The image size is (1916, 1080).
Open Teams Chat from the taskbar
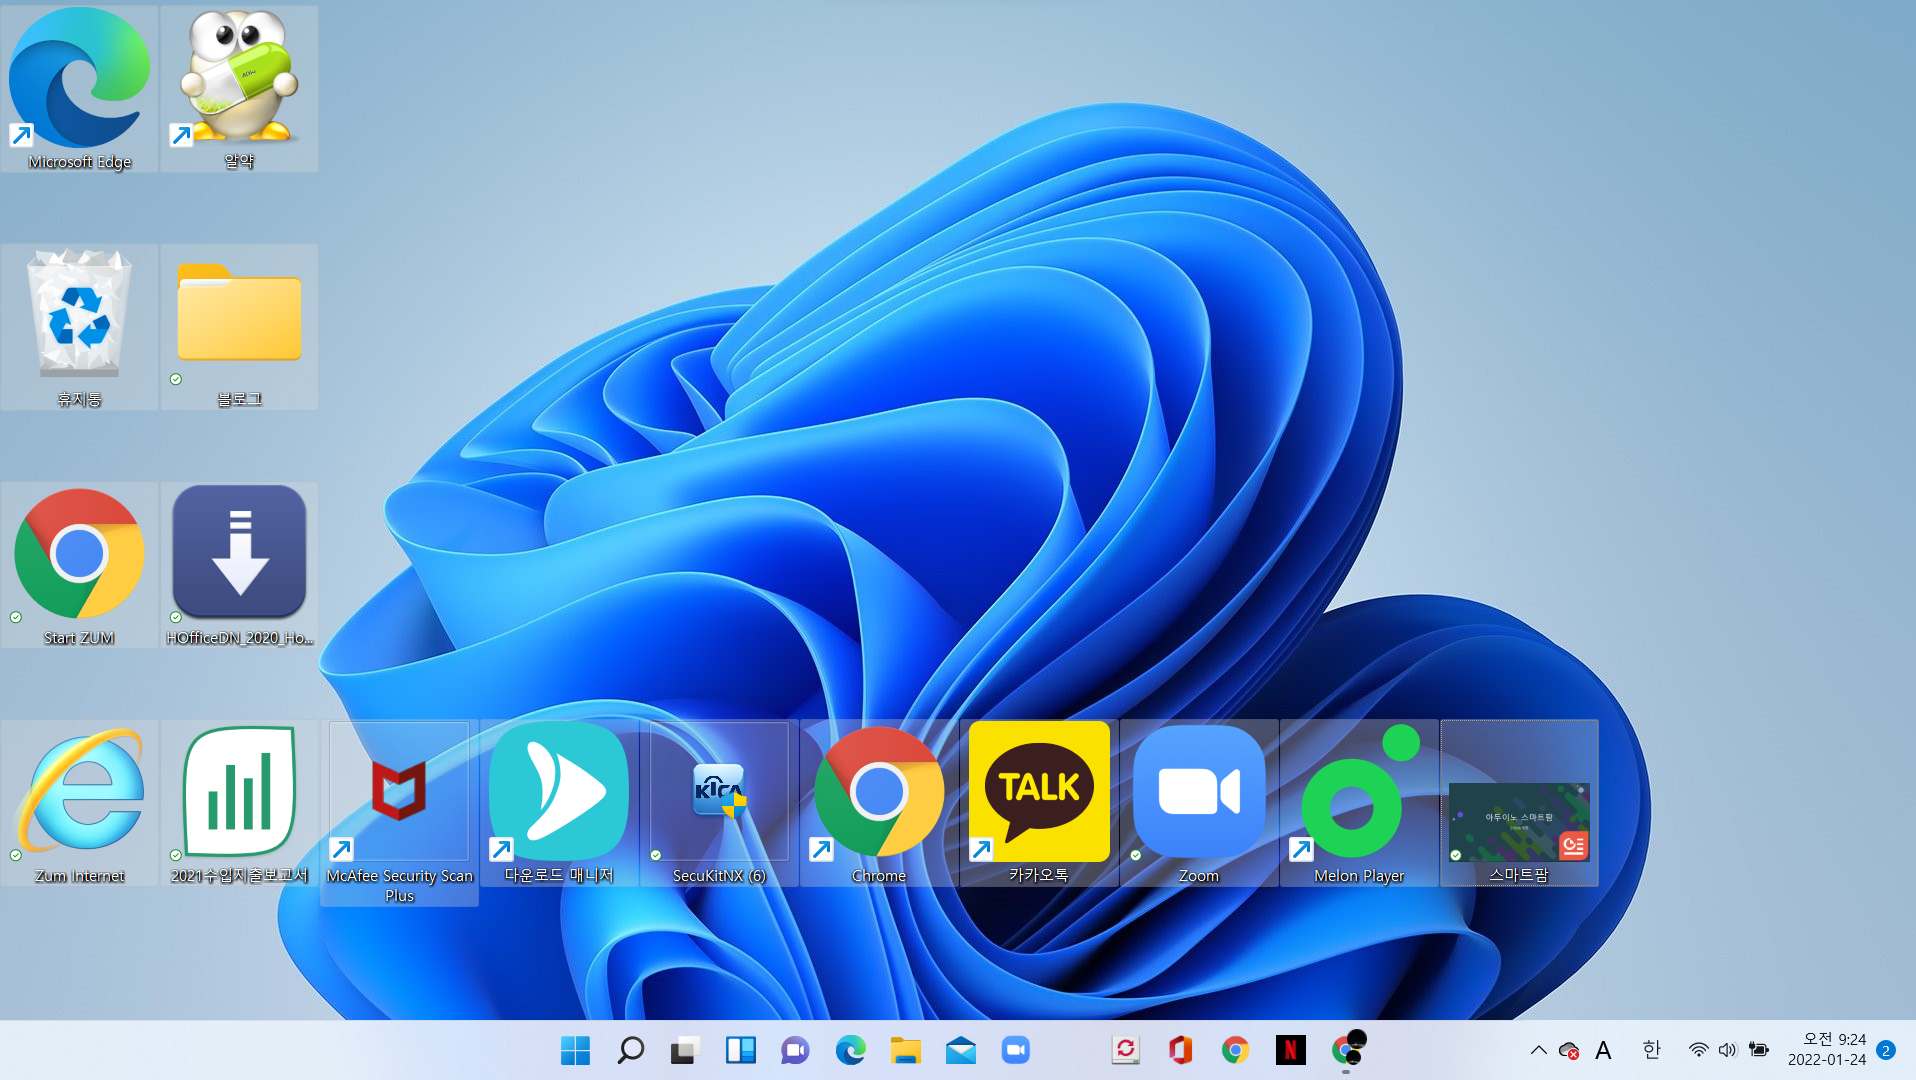pyautogui.click(x=795, y=1050)
